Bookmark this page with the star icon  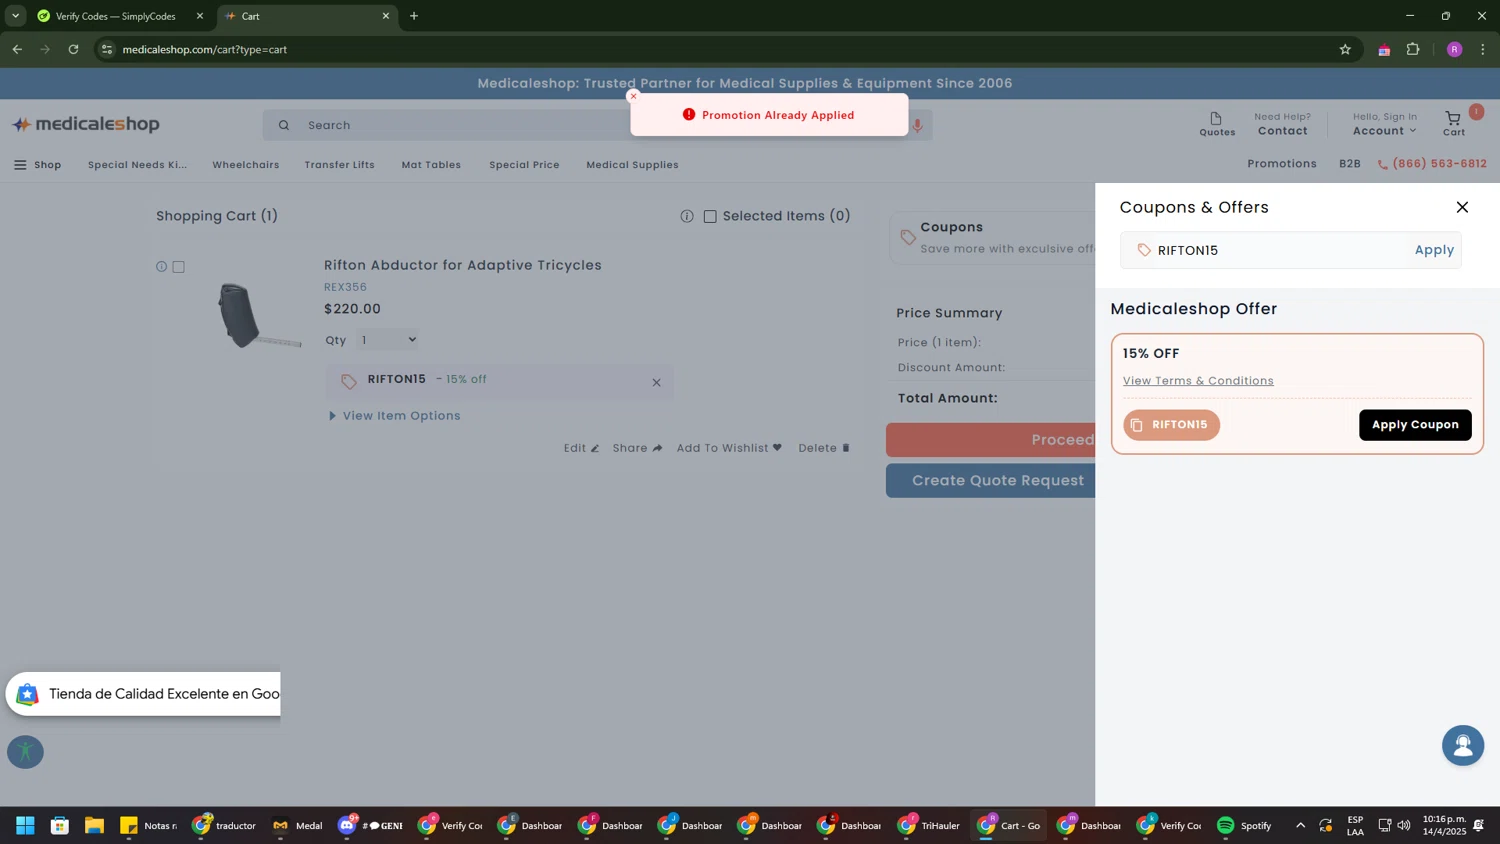1345,49
